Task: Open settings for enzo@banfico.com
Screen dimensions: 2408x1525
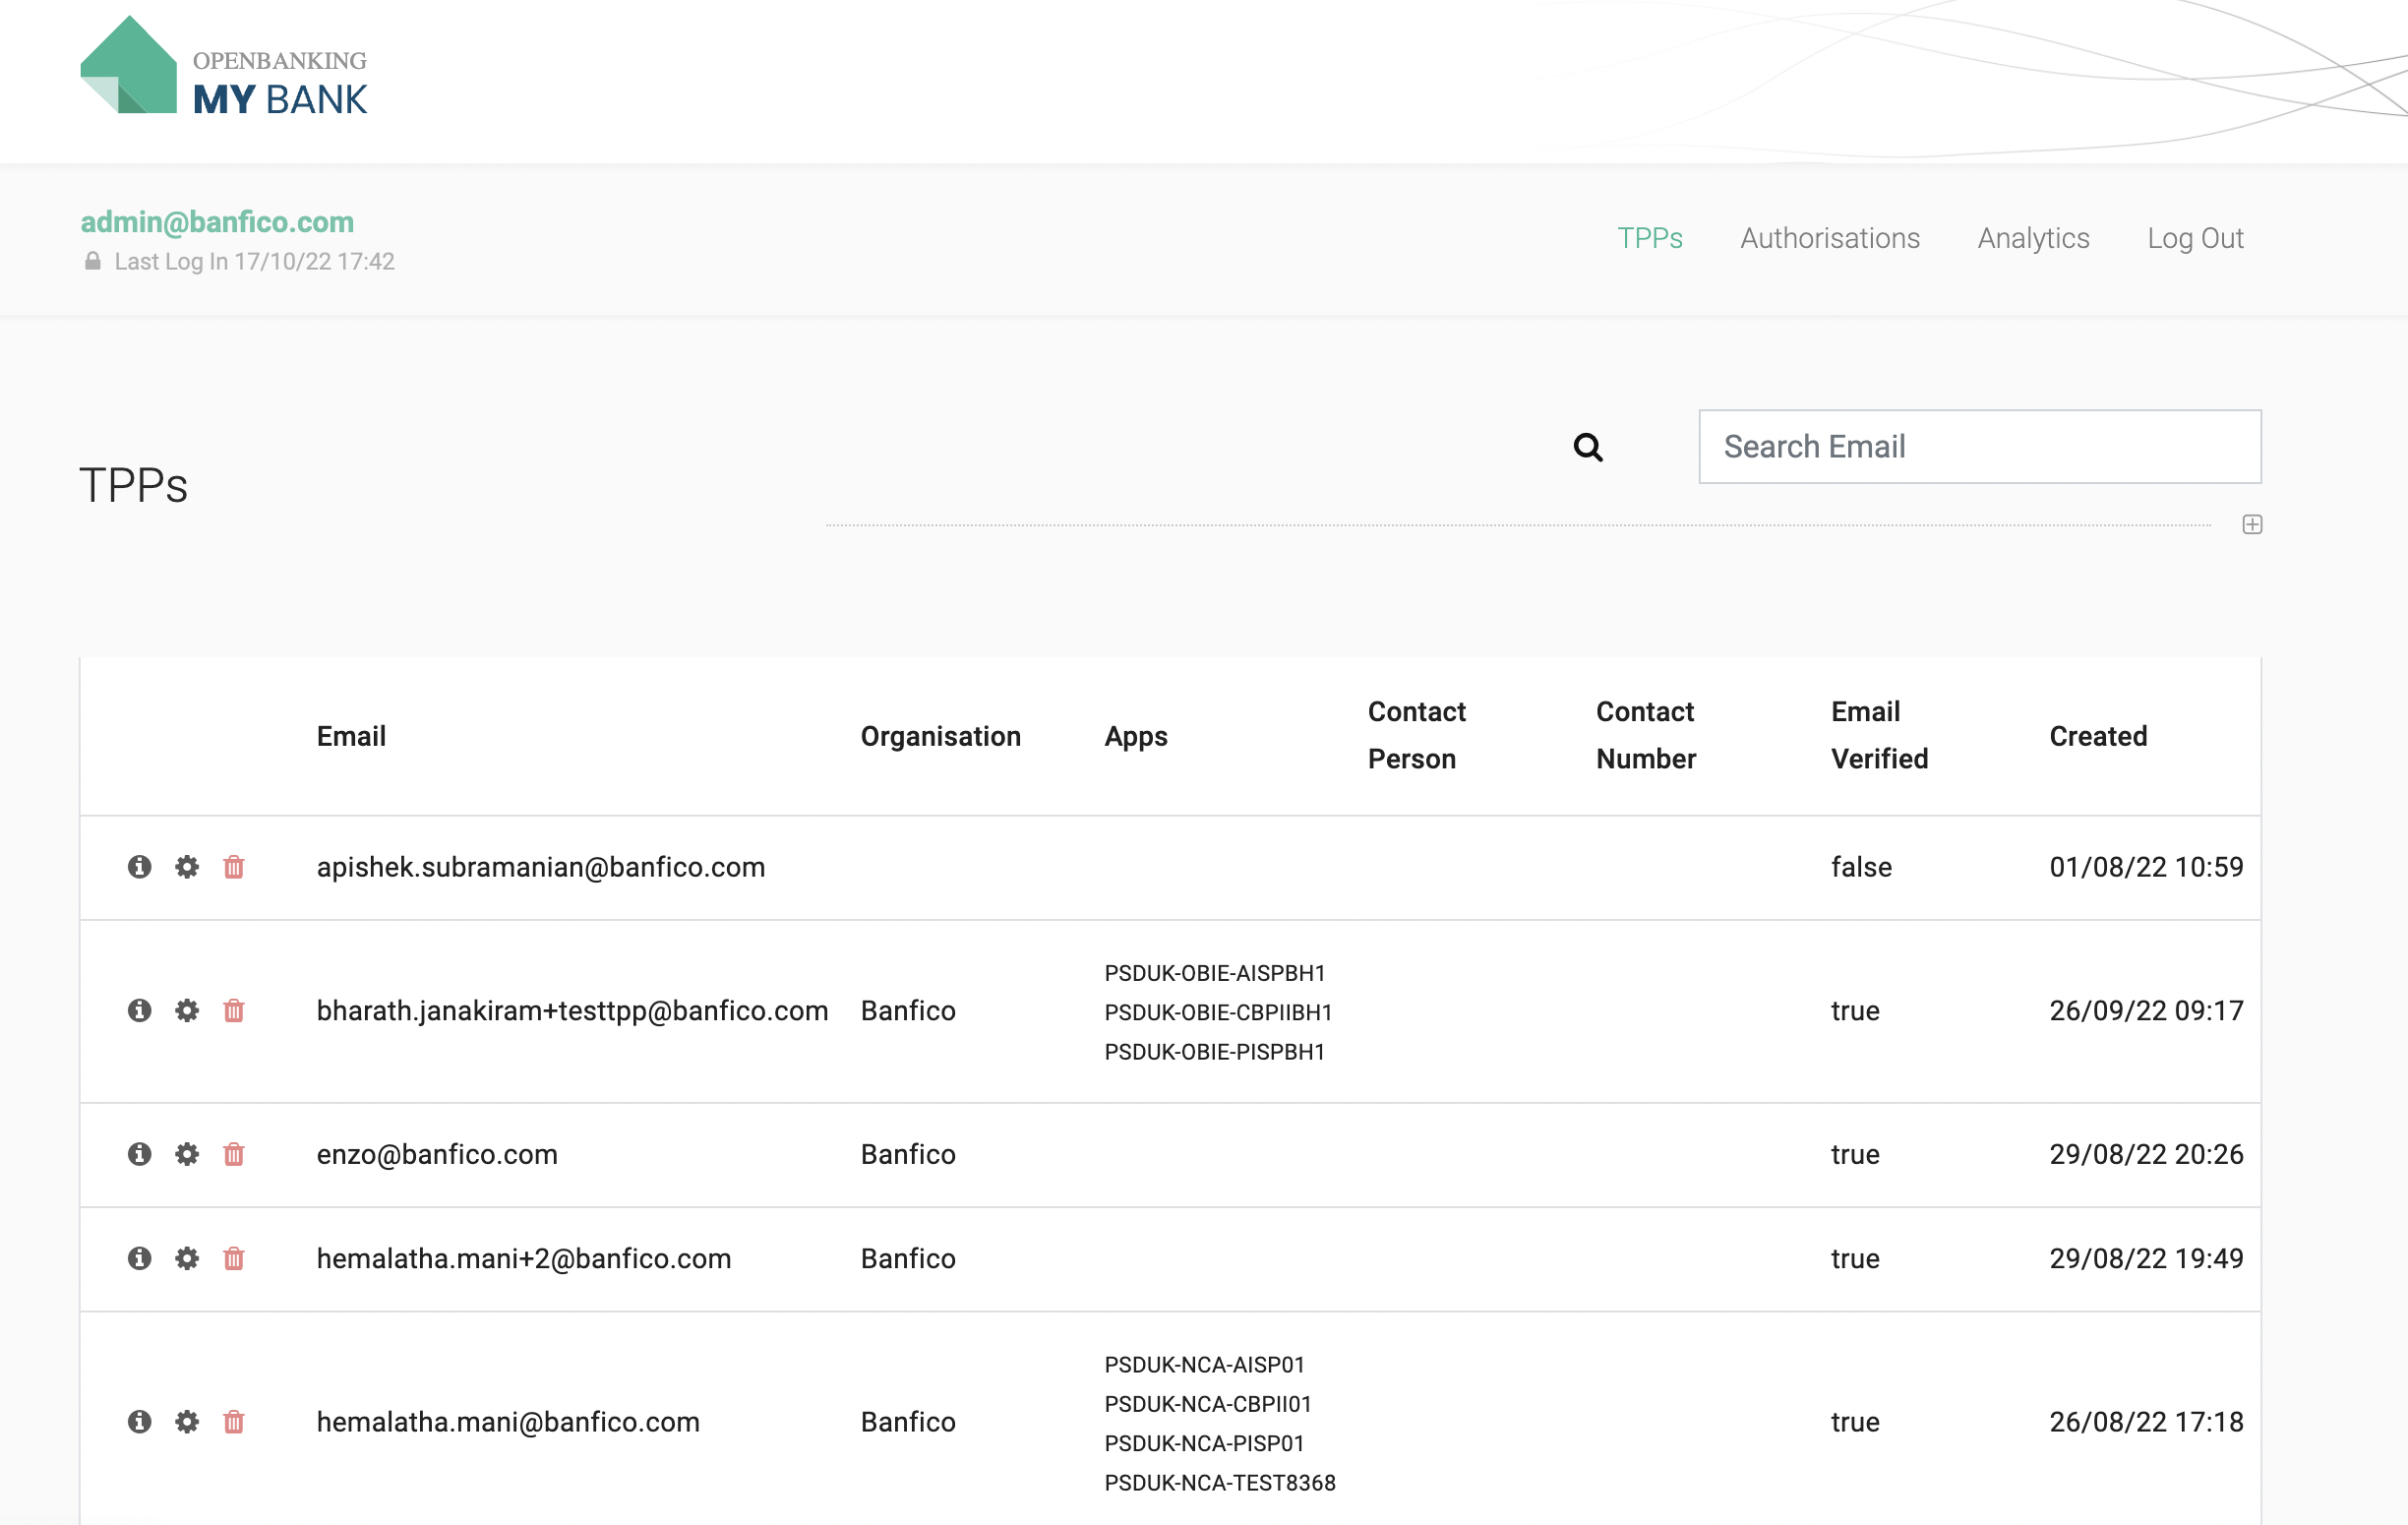Action: (187, 1155)
